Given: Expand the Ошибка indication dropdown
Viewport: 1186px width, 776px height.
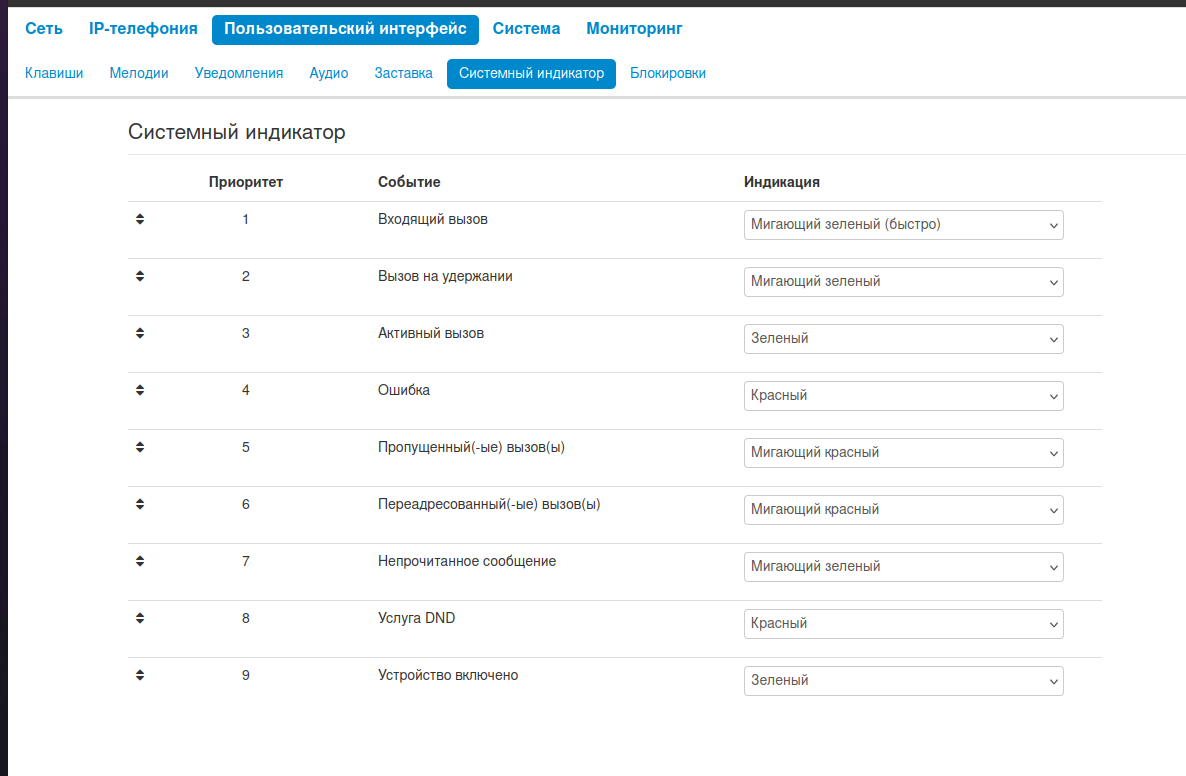Looking at the screenshot, I should click(903, 396).
